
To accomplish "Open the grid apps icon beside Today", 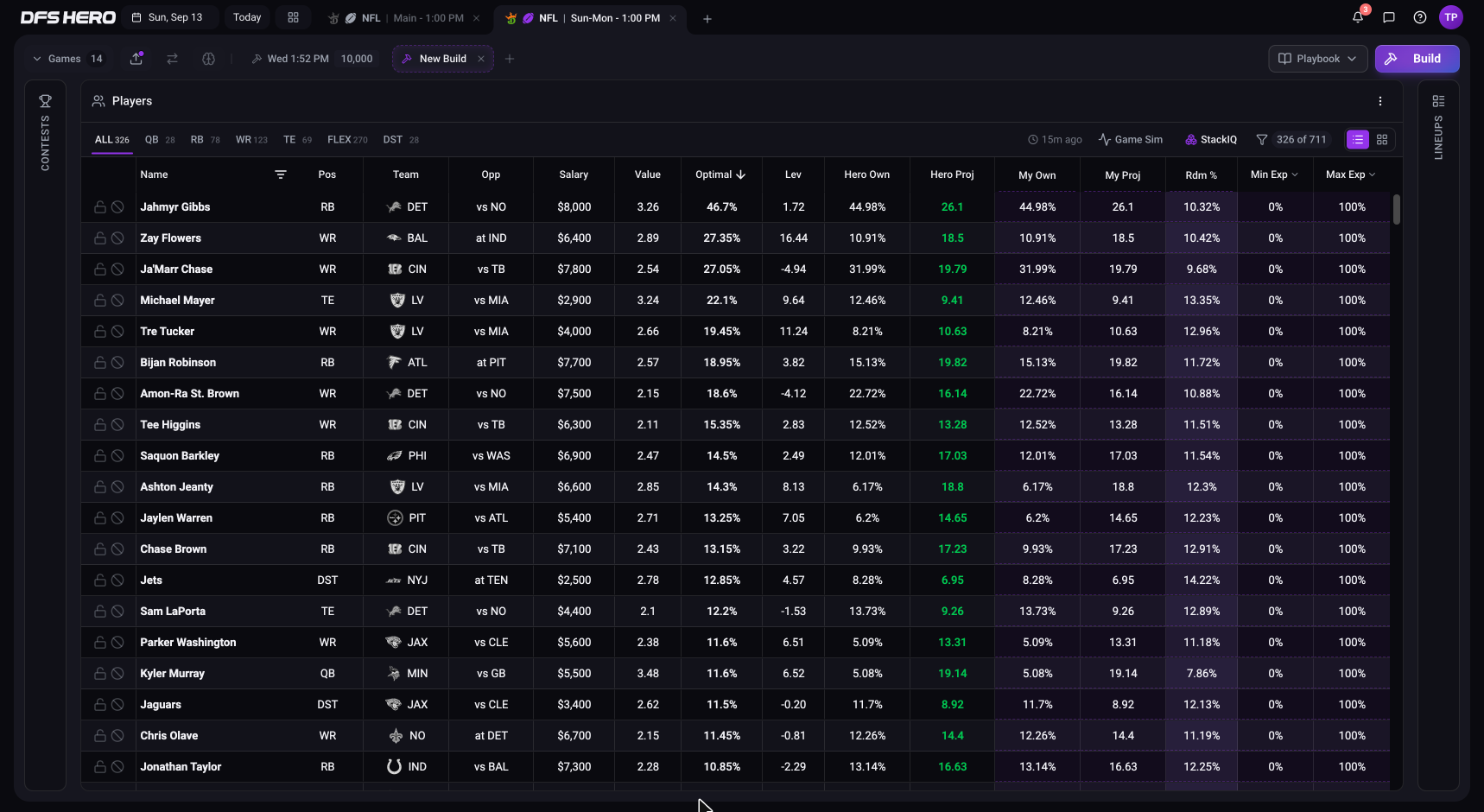I will [x=293, y=17].
